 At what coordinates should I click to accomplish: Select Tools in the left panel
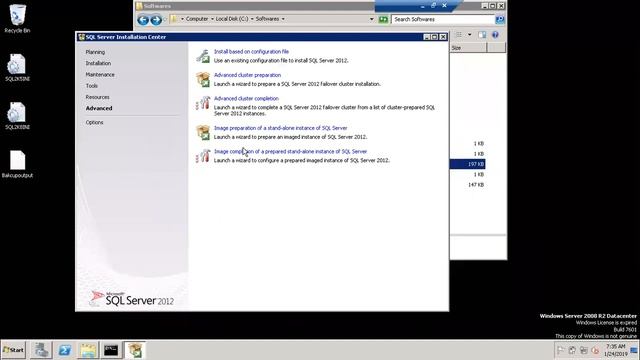tap(91, 86)
